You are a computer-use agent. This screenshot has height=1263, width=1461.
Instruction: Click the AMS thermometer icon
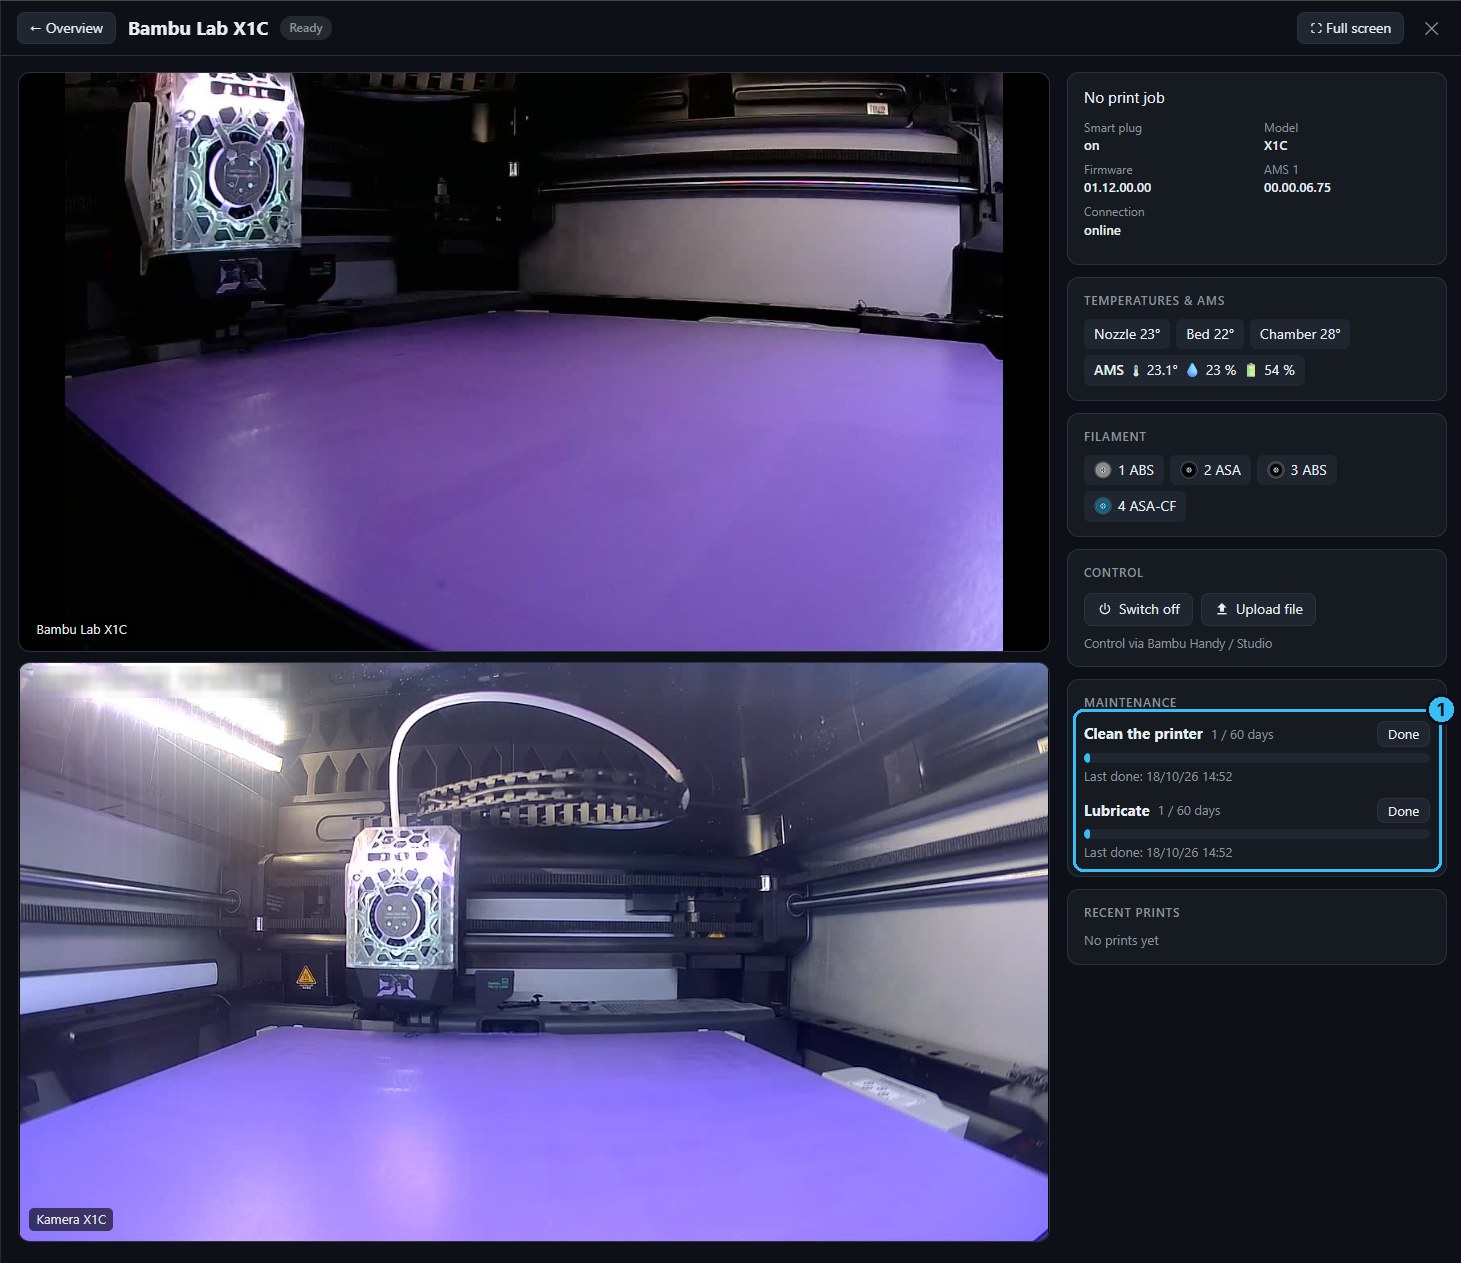[1136, 370]
